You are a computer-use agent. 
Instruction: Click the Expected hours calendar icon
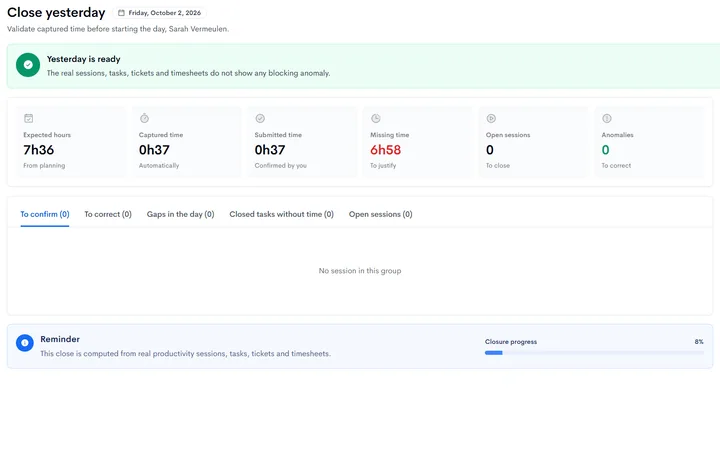28,118
